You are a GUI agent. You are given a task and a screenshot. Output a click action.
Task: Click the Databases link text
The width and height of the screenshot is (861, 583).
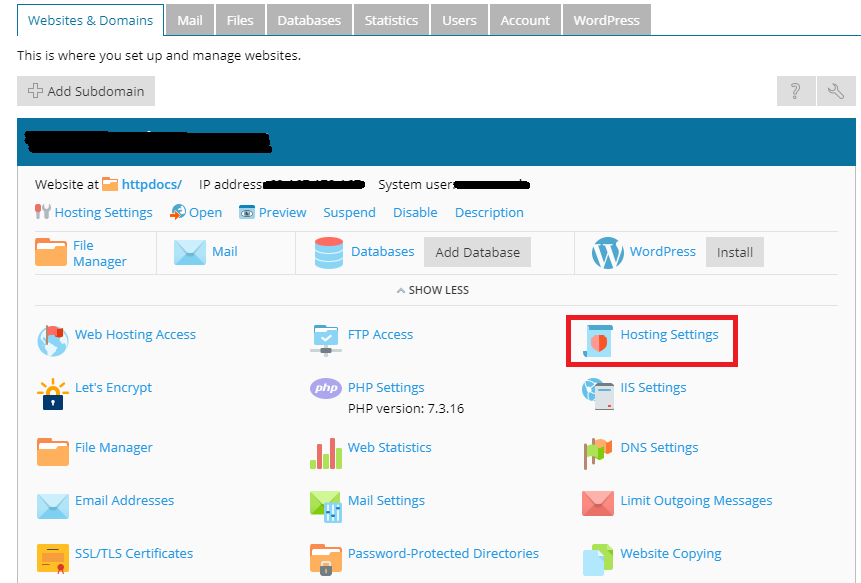(x=383, y=251)
